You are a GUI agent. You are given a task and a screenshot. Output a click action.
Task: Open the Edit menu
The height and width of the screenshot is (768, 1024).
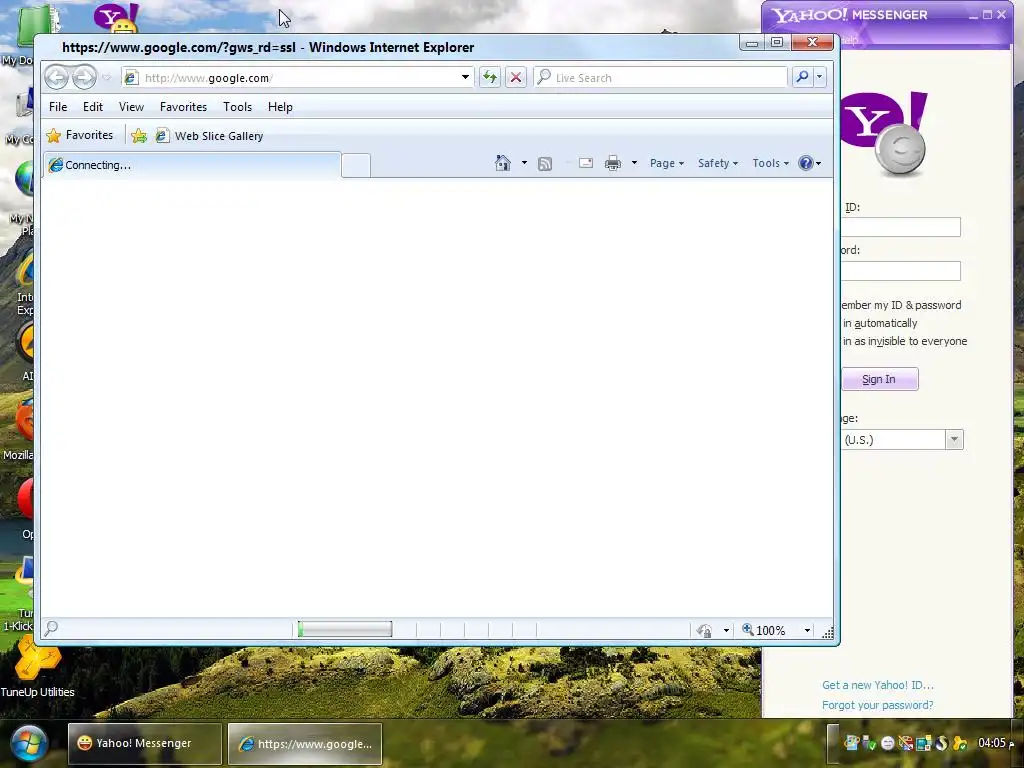pyautogui.click(x=93, y=106)
